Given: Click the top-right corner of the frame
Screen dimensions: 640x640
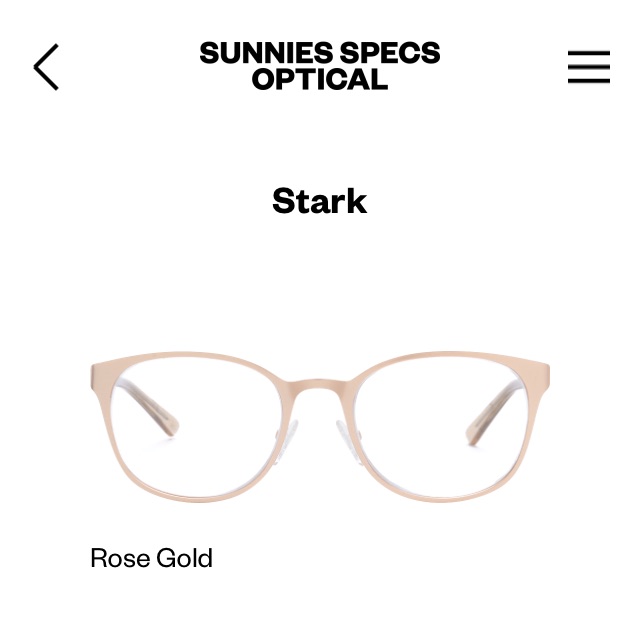Looking at the screenshot, I should [x=543, y=365].
